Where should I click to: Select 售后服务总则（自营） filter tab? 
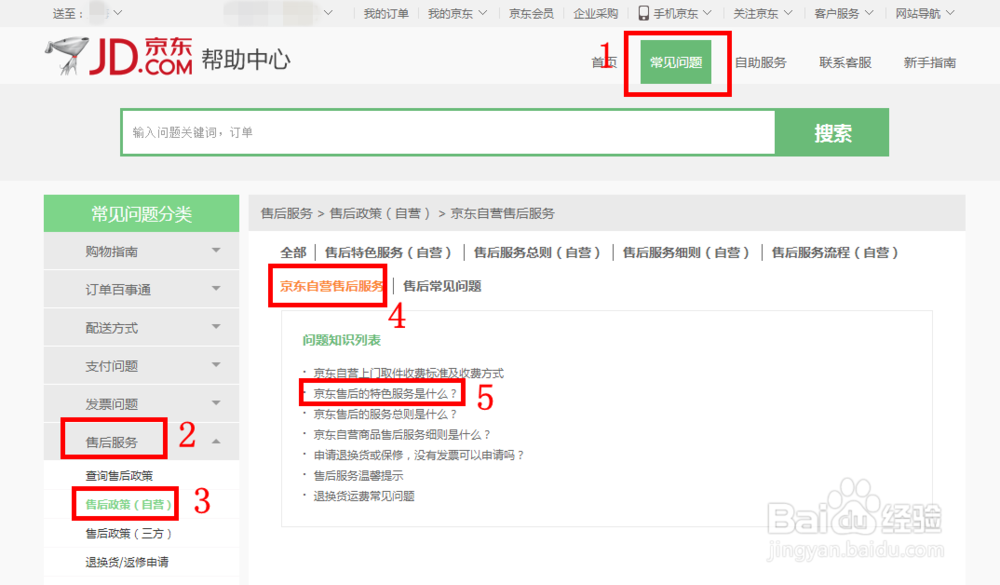tap(537, 253)
